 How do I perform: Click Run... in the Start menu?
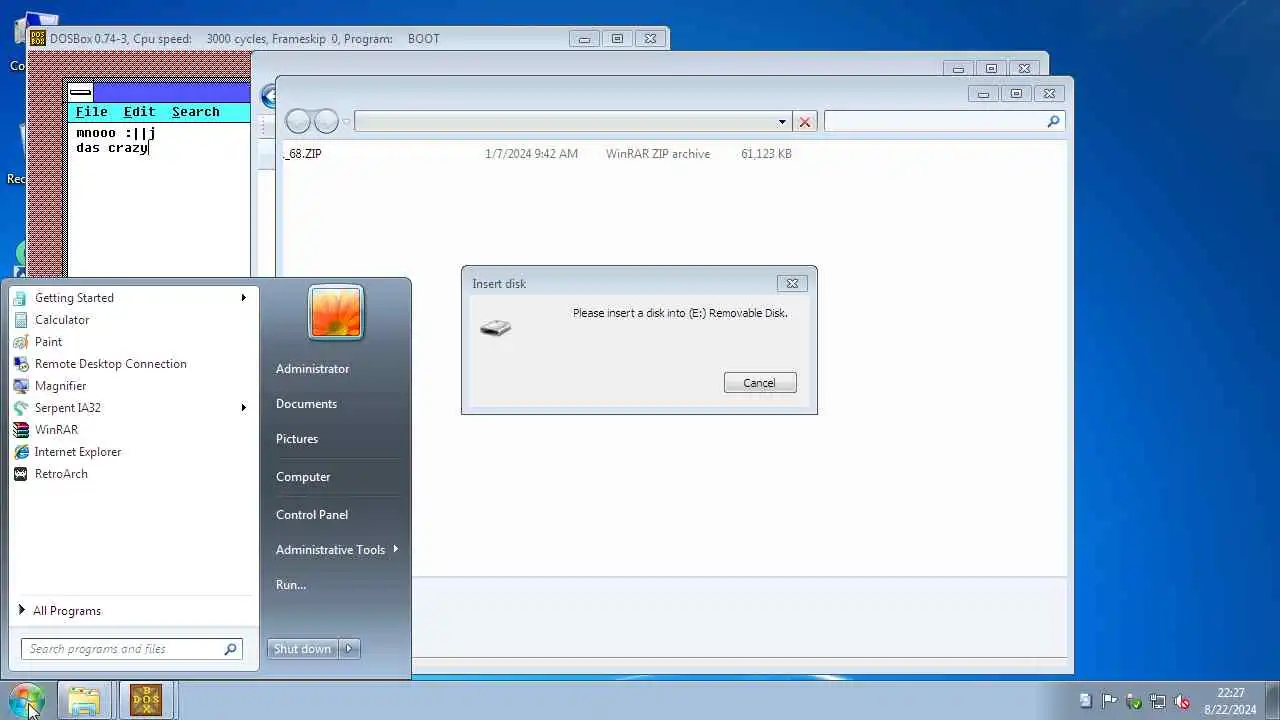[291, 584]
